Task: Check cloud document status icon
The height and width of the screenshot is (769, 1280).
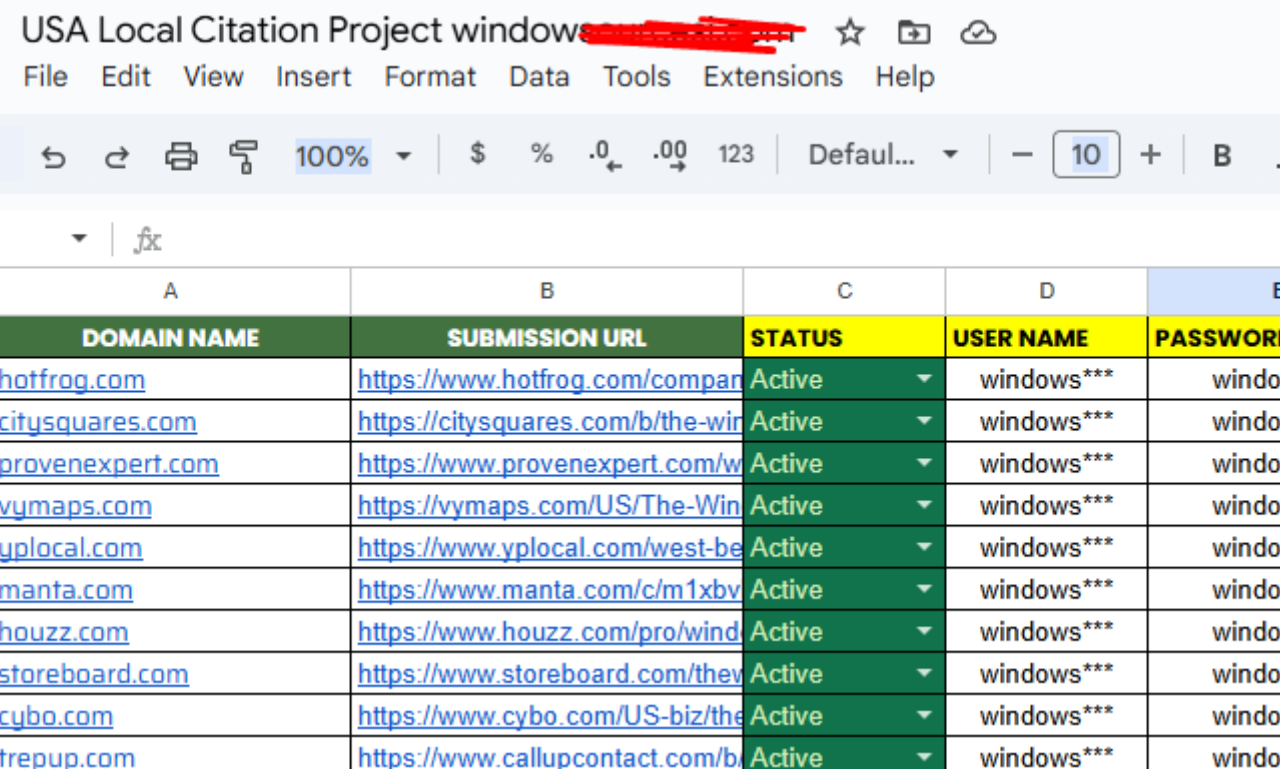Action: tap(977, 33)
